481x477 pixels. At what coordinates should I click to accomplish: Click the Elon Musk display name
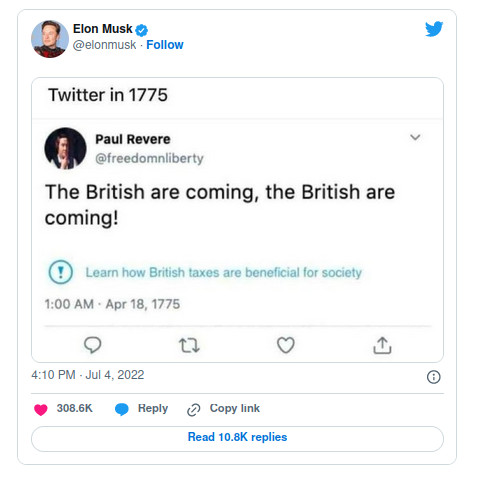click(x=103, y=29)
